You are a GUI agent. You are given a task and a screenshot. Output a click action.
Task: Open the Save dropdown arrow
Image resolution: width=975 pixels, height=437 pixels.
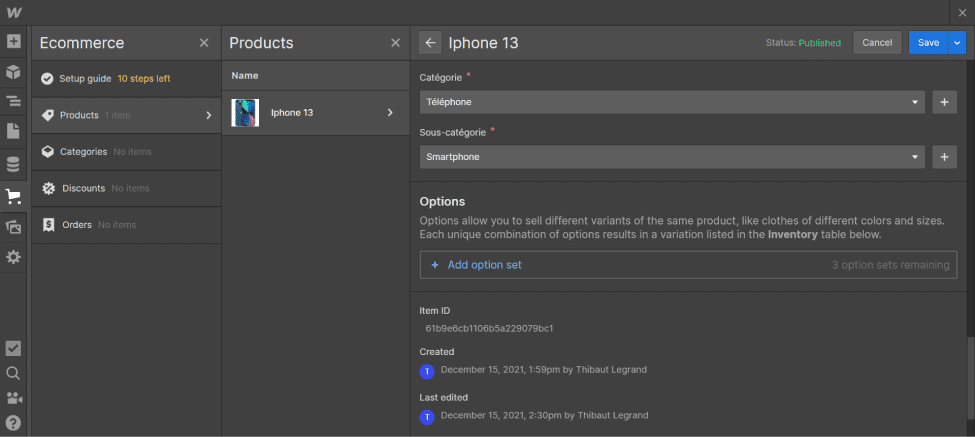(957, 43)
